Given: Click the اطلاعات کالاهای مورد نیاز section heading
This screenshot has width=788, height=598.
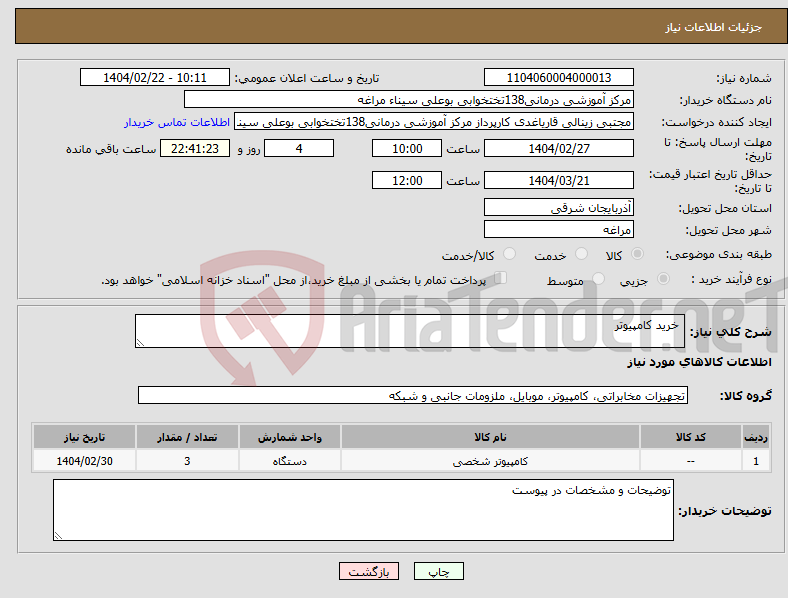Looking at the screenshot, I should tap(699, 362).
